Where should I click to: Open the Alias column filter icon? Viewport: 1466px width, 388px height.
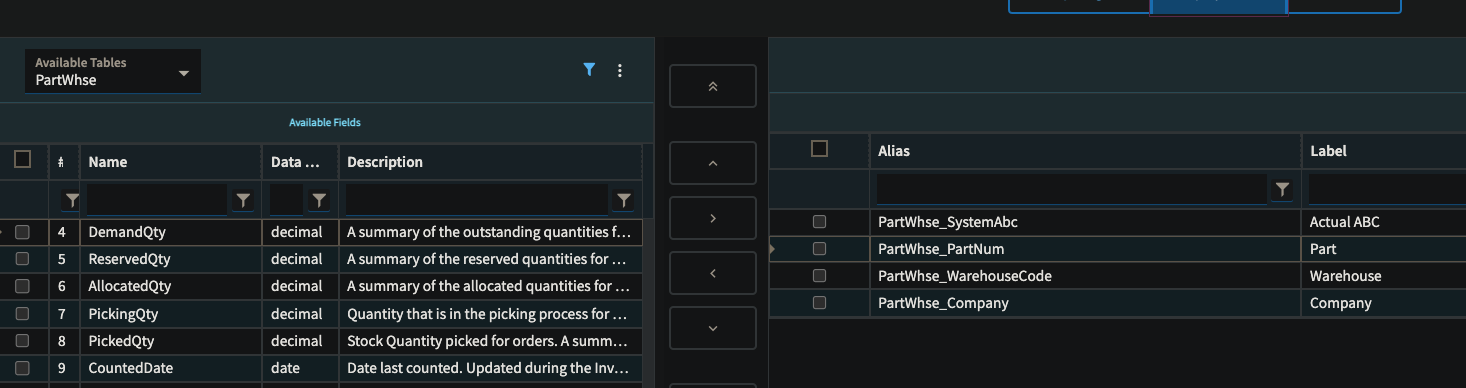coord(1282,189)
